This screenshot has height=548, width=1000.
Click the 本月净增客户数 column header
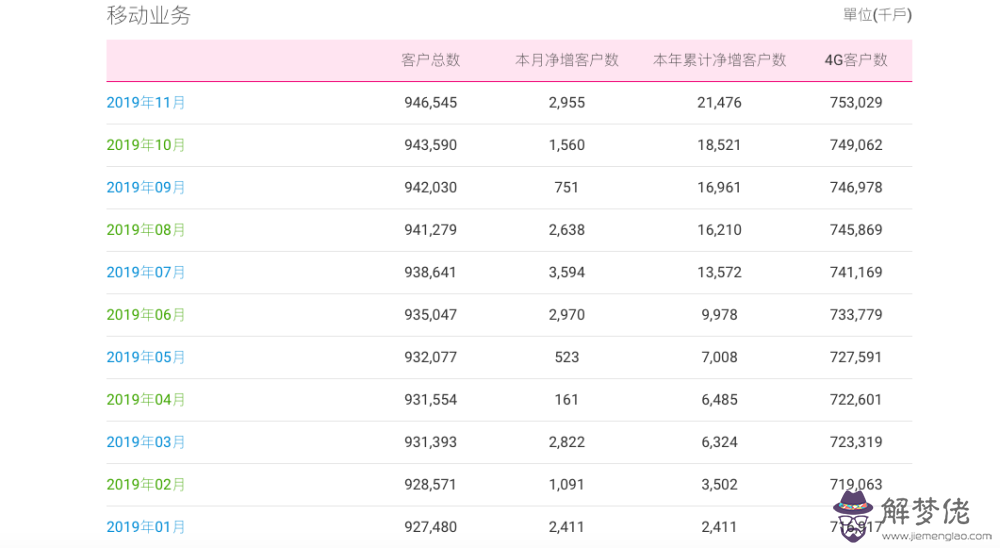point(567,60)
